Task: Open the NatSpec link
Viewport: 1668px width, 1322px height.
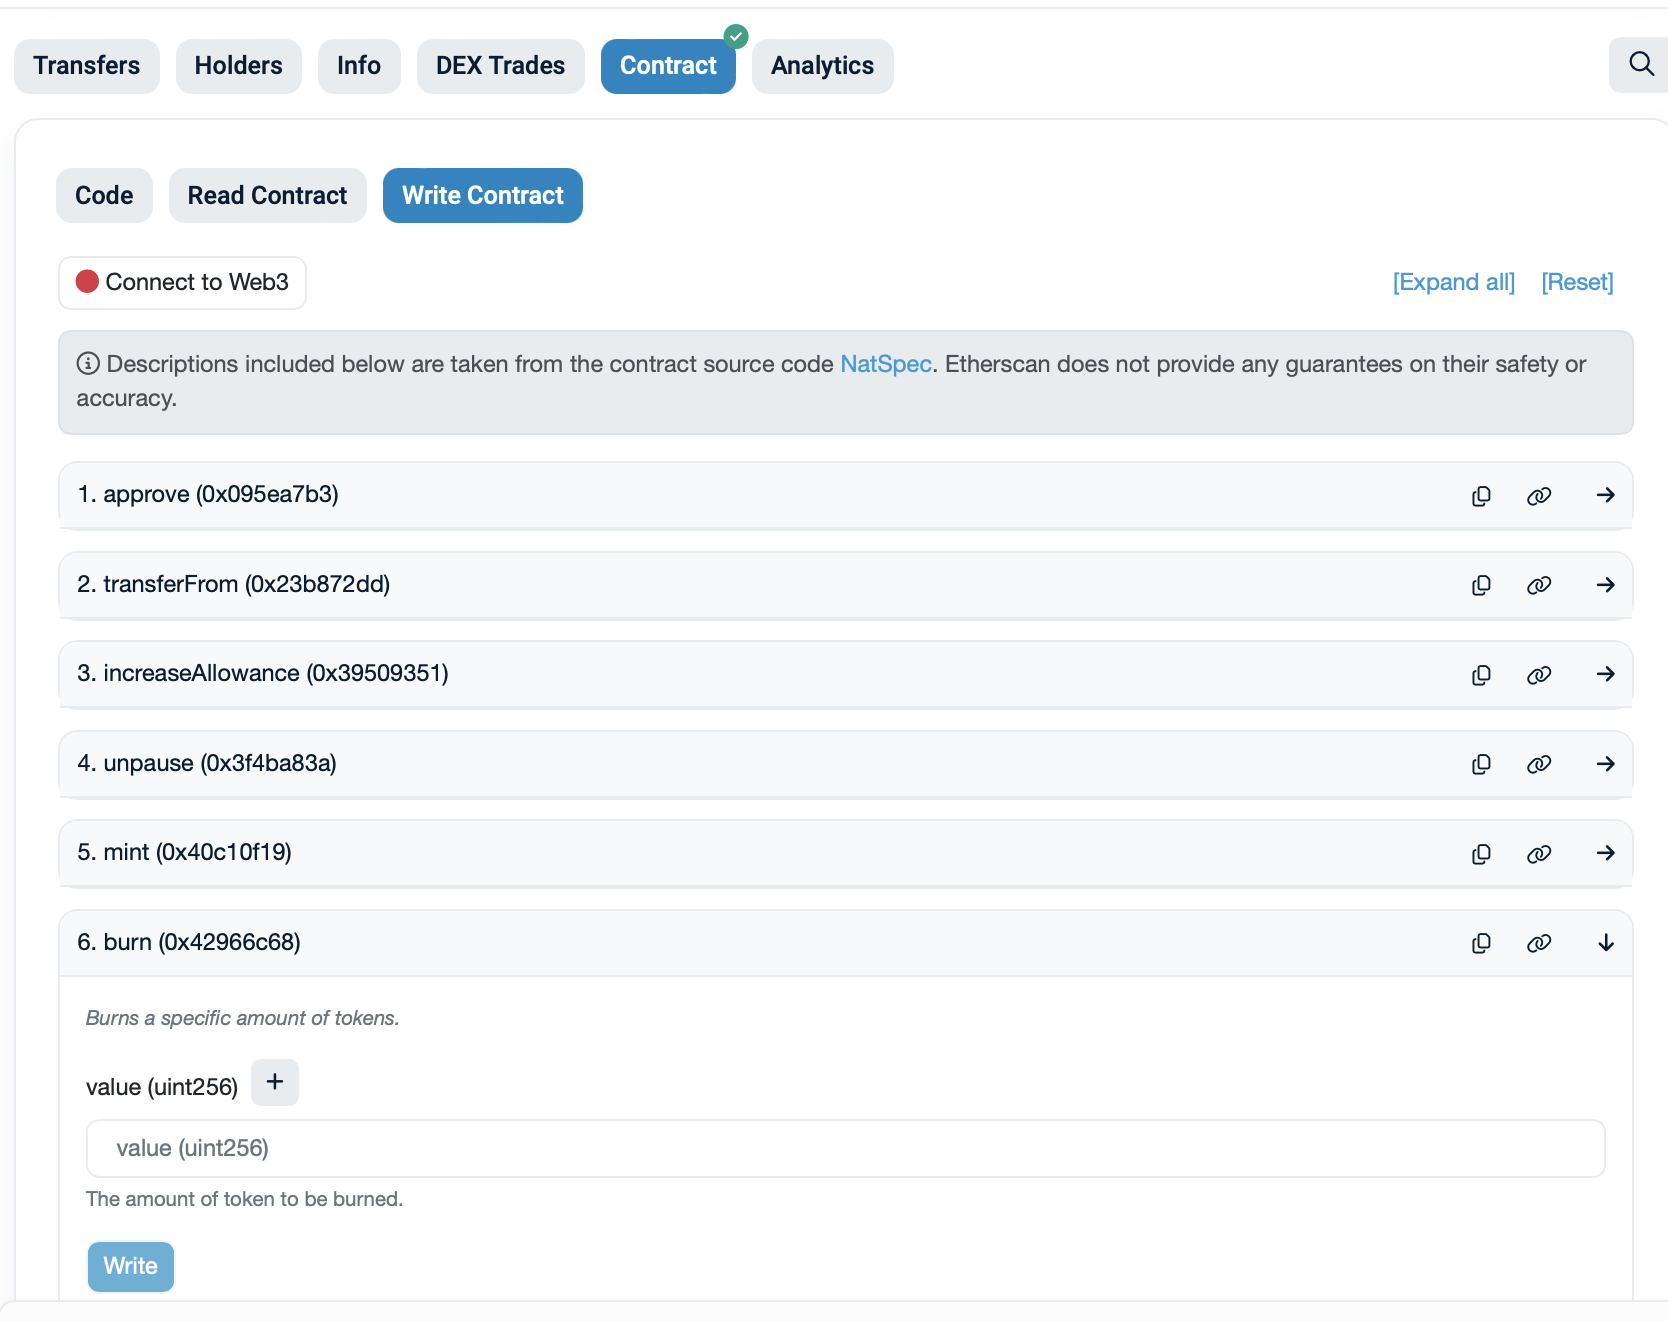Action: 886,364
